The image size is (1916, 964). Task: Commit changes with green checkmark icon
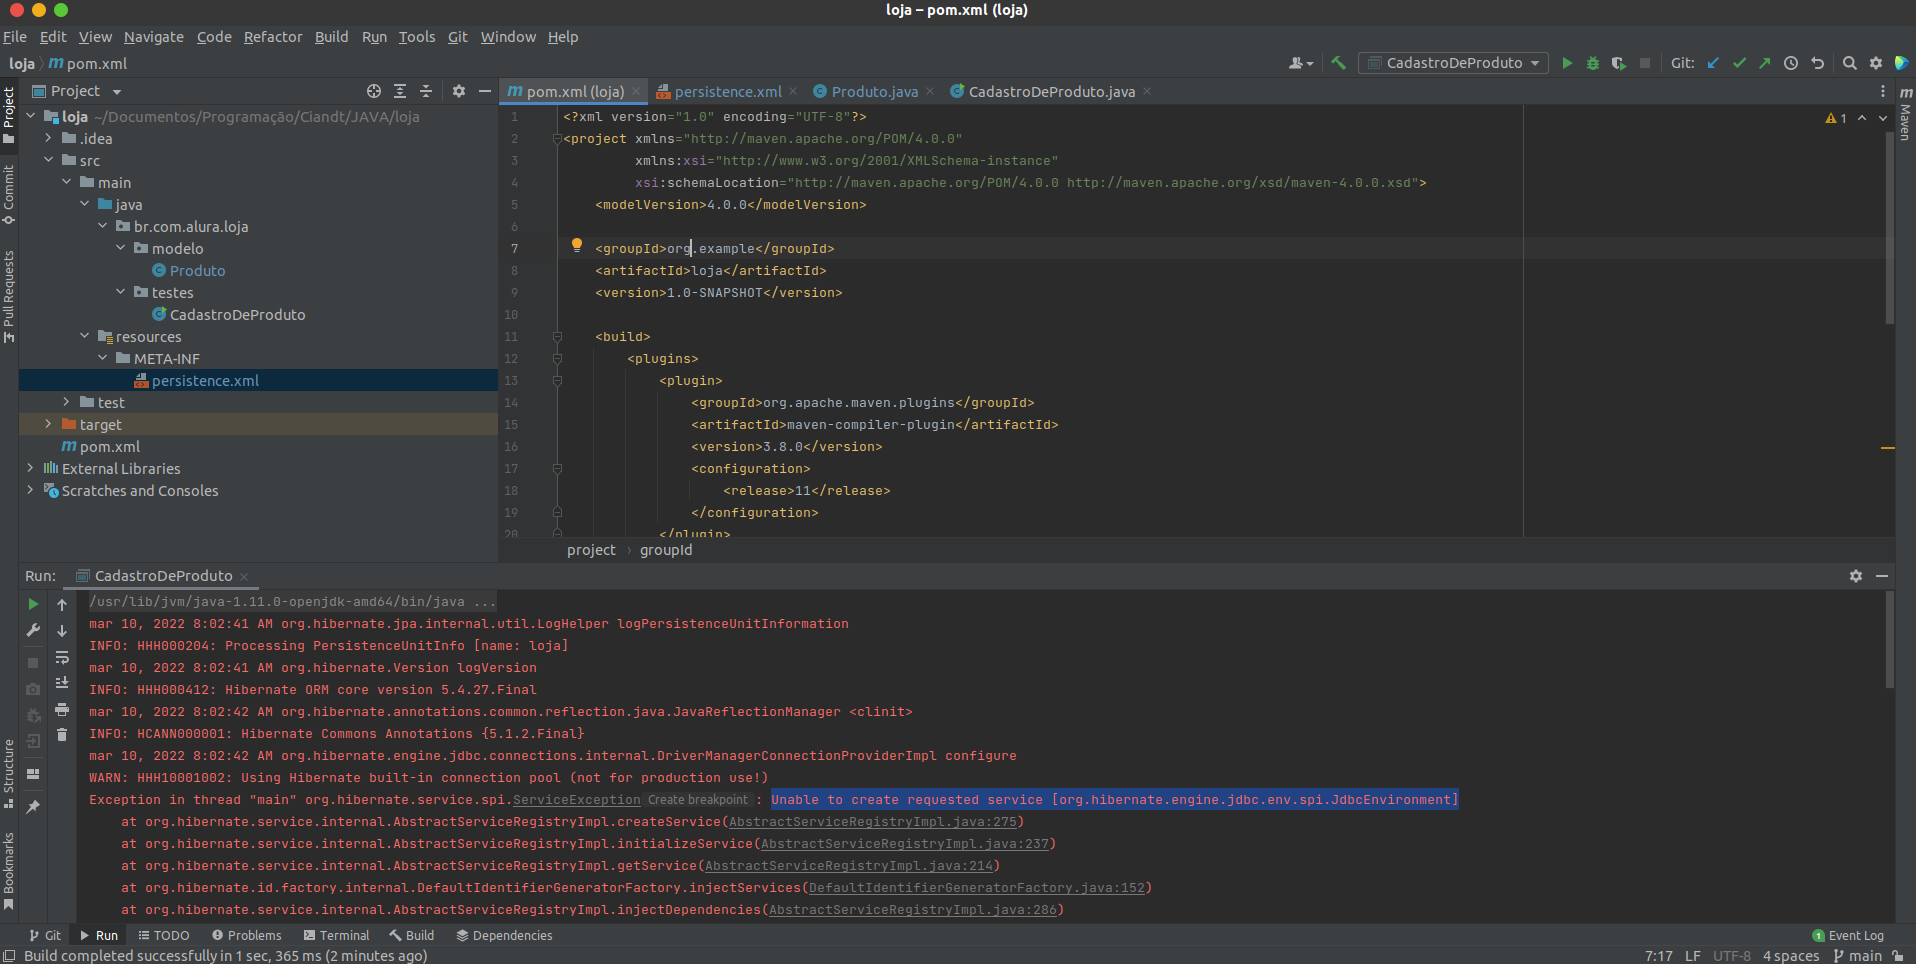1739,63
